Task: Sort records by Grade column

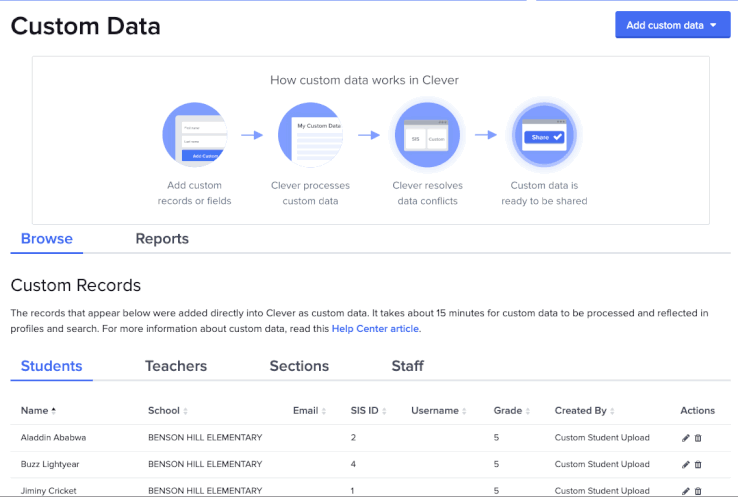Action: (x=511, y=411)
